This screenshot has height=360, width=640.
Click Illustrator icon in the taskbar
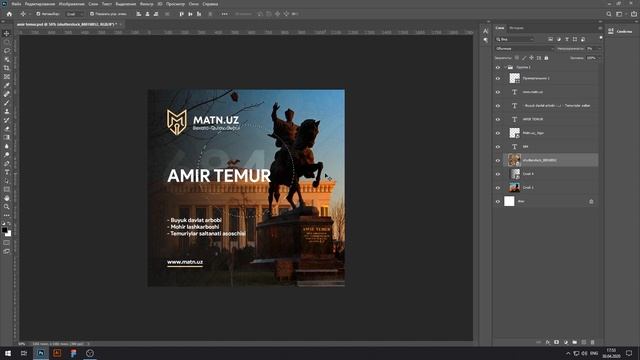(x=57, y=353)
